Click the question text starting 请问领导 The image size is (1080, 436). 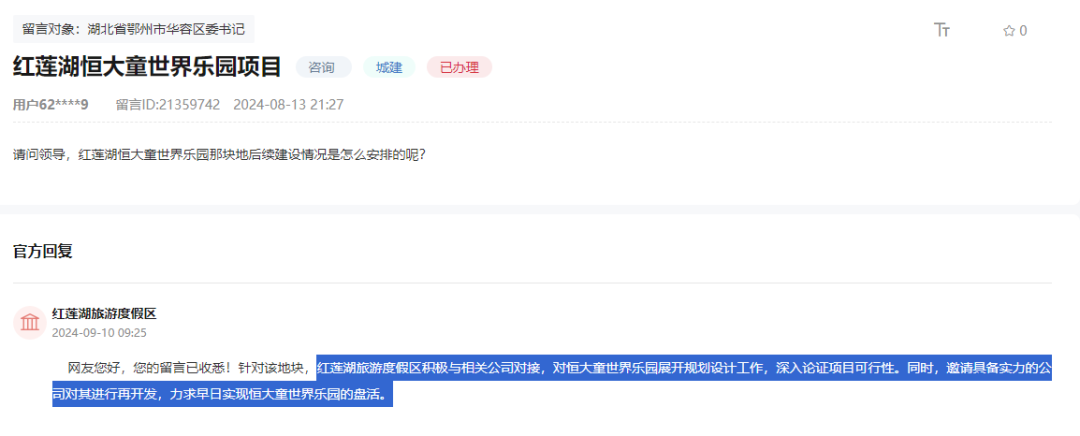(x=220, y=154)
